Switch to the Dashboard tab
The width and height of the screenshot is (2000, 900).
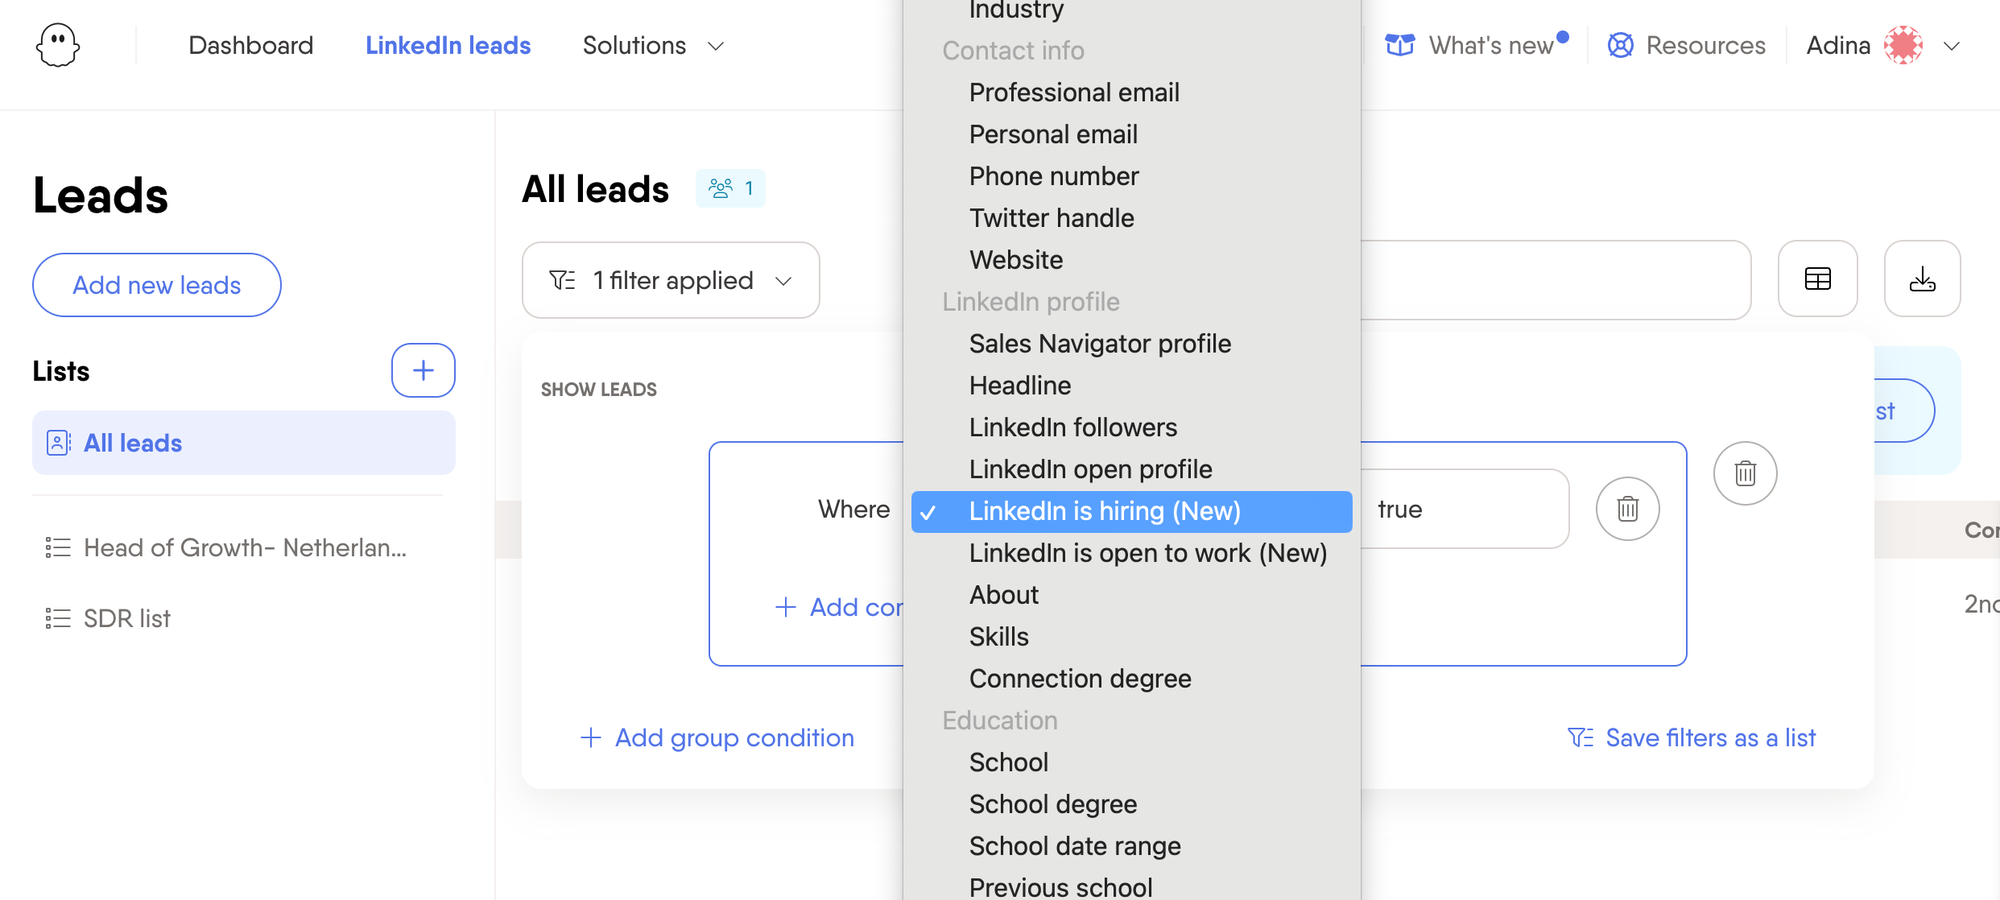(x=251, y=45)
